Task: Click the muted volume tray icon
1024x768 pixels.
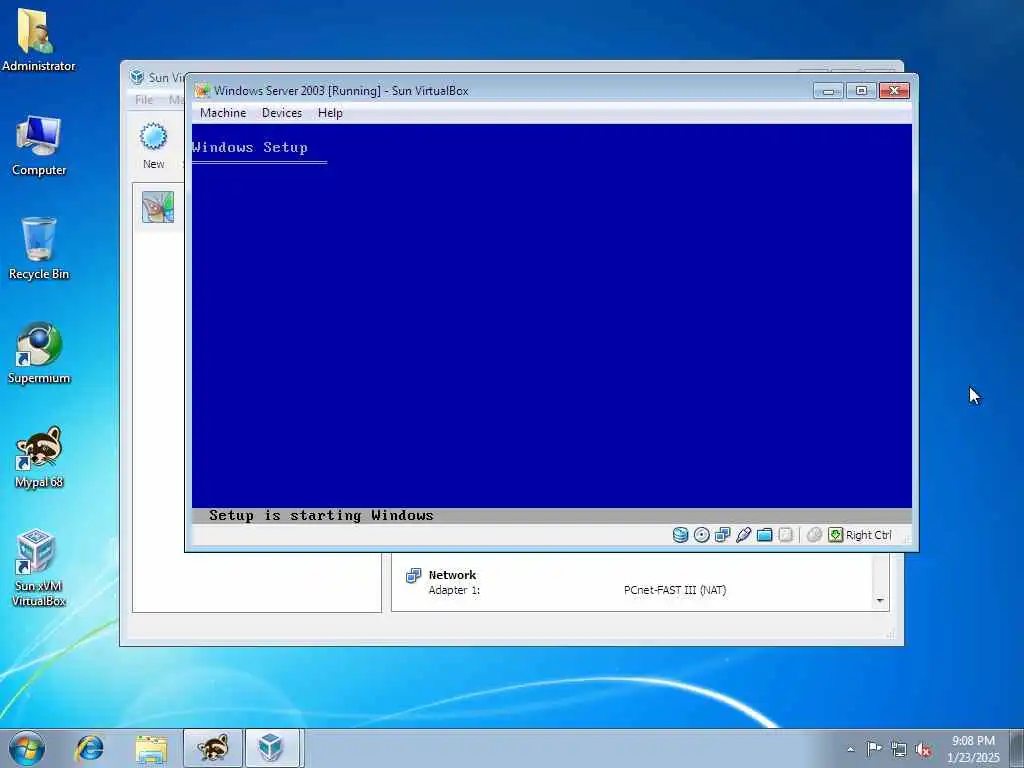Action: pyautogui.click(x=923, y=749)
